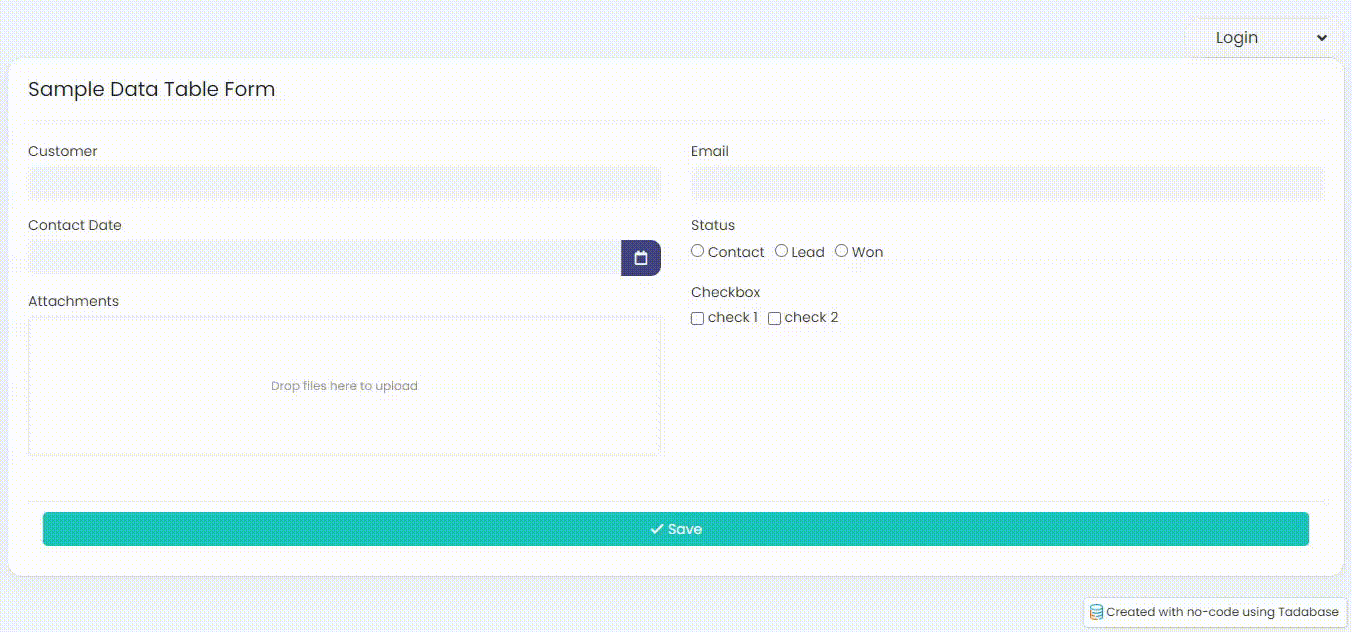Open the Contact Date calendar picker icon

pos(641,258)
